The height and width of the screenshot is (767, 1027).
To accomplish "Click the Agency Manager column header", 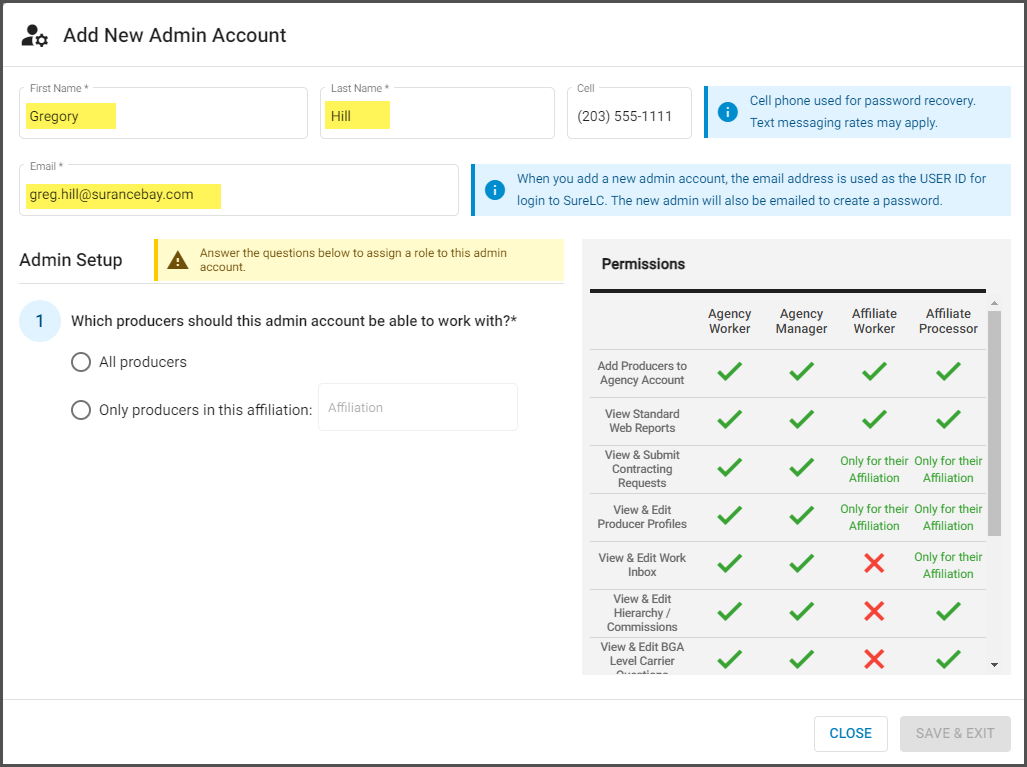I will [801, 320].
